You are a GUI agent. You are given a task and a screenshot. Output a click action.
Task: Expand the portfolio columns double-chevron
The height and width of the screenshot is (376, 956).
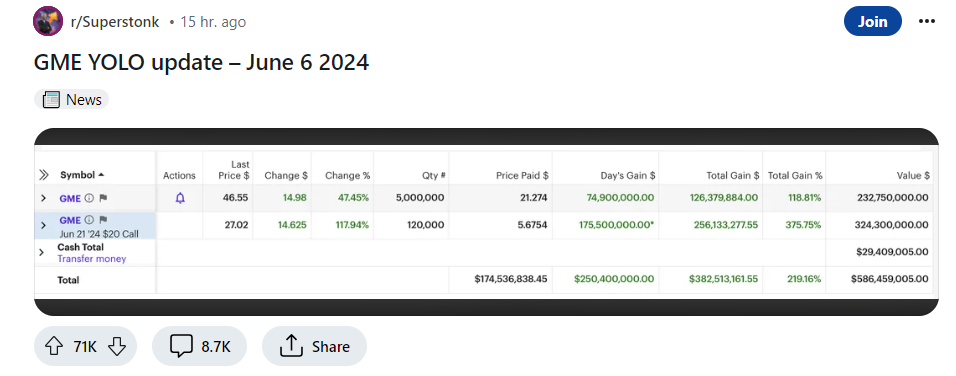(x=43, y=176)
